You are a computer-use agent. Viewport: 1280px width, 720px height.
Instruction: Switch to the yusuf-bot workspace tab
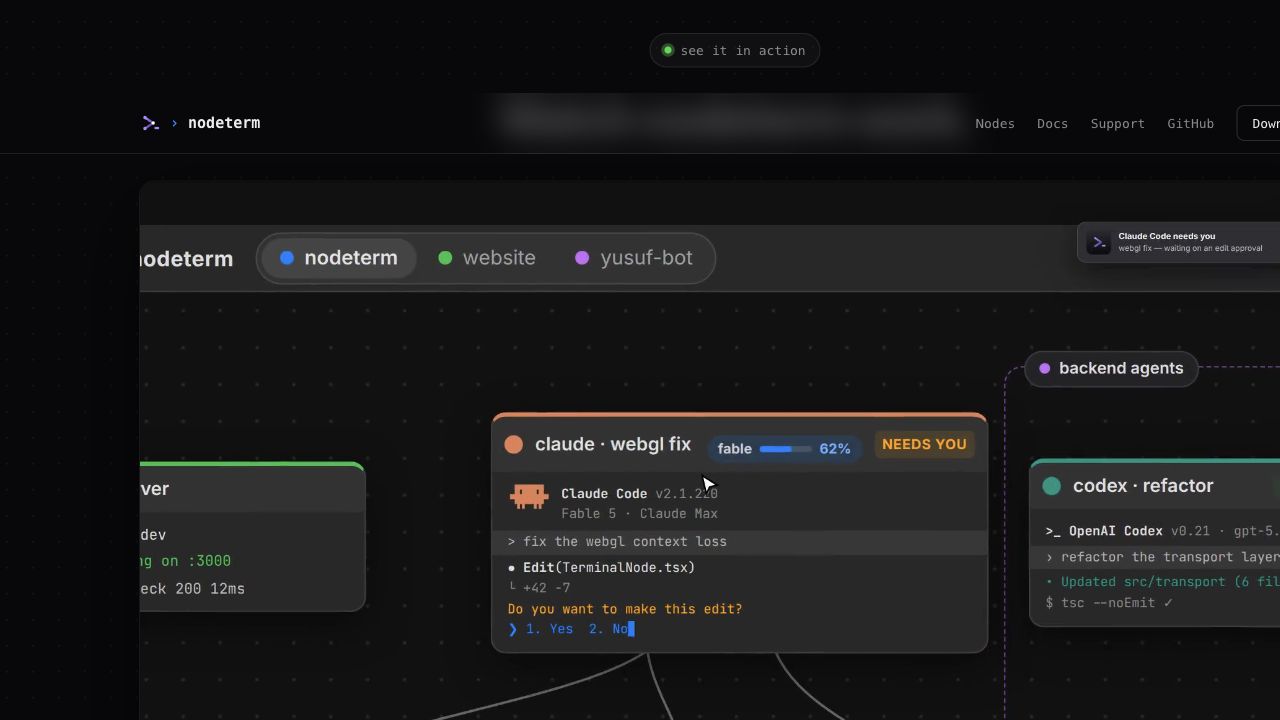pos(634,258)
